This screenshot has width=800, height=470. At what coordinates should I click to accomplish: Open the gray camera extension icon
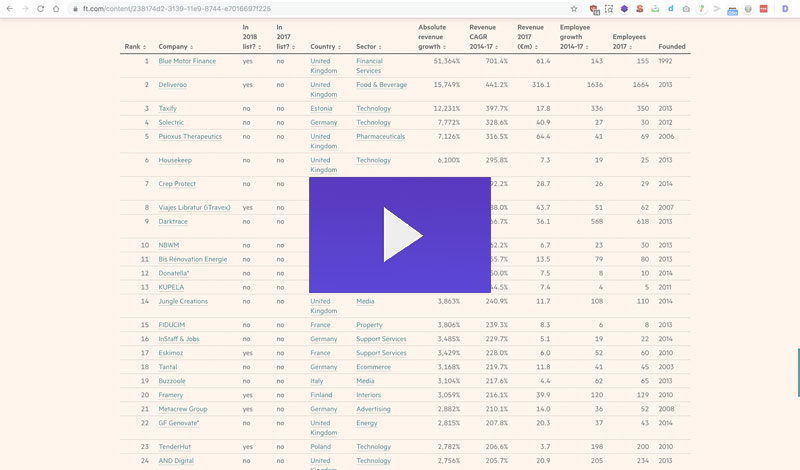(686, 9)
